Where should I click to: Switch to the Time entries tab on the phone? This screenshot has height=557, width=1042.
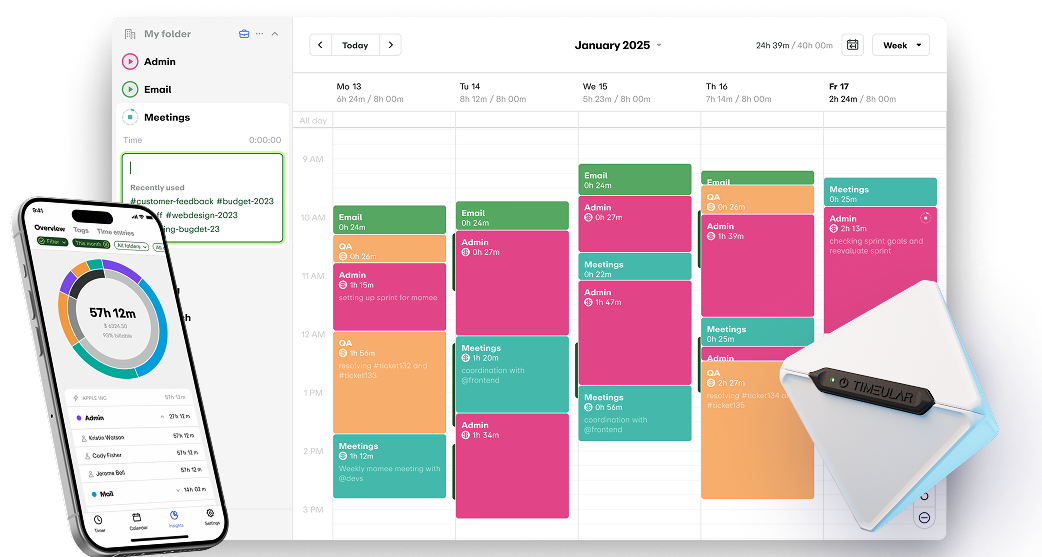[x=116, y=232]
